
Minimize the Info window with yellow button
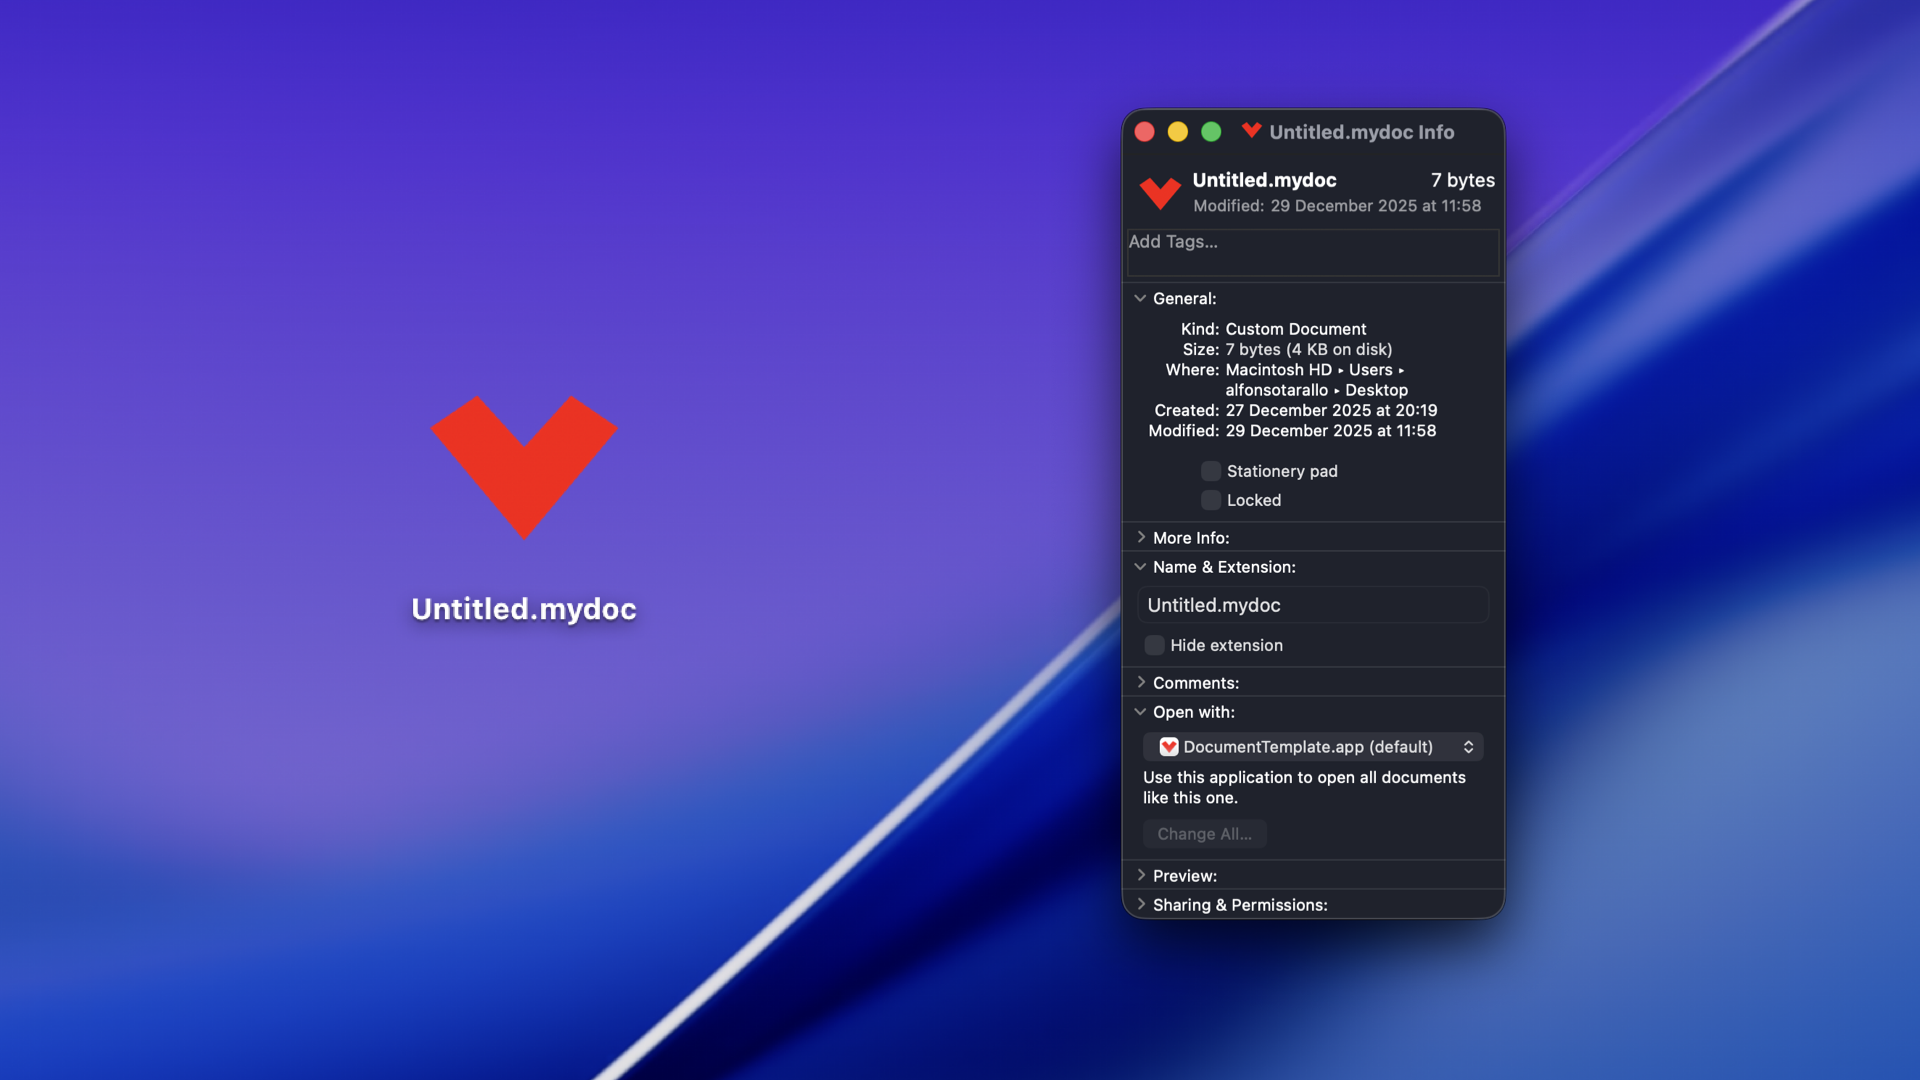point(1178,132)
